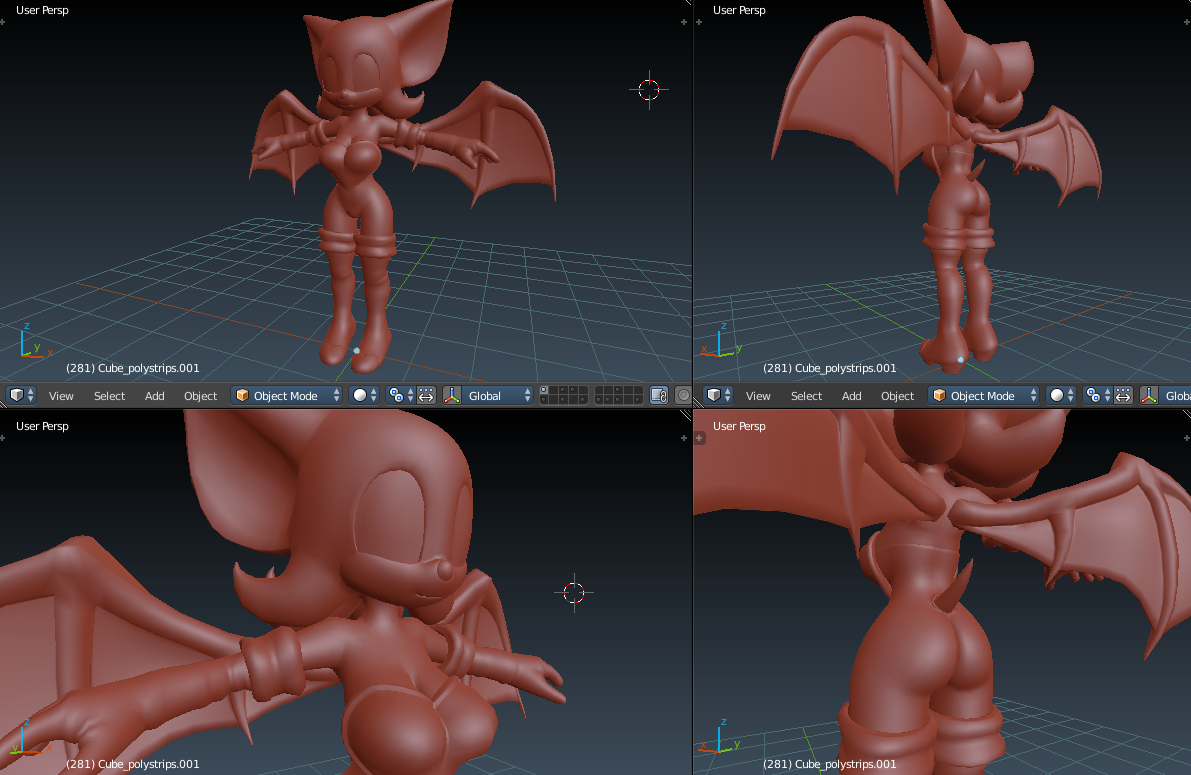Click the XYZ axis gizmo in top-right viewport
The height and width of the screenshot is (775, 1191).
coord(722,340)
